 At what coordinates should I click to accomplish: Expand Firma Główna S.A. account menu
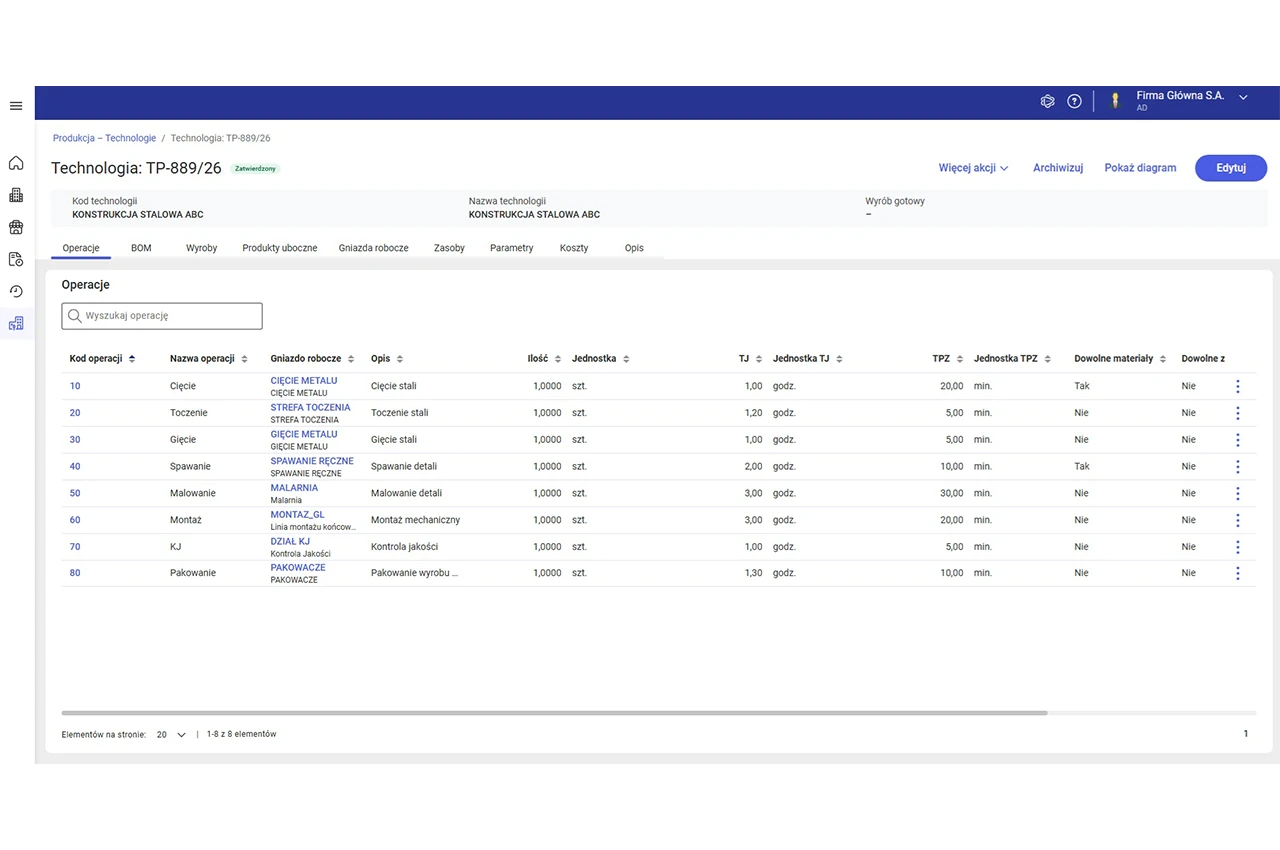click(x=1244, y=97)
